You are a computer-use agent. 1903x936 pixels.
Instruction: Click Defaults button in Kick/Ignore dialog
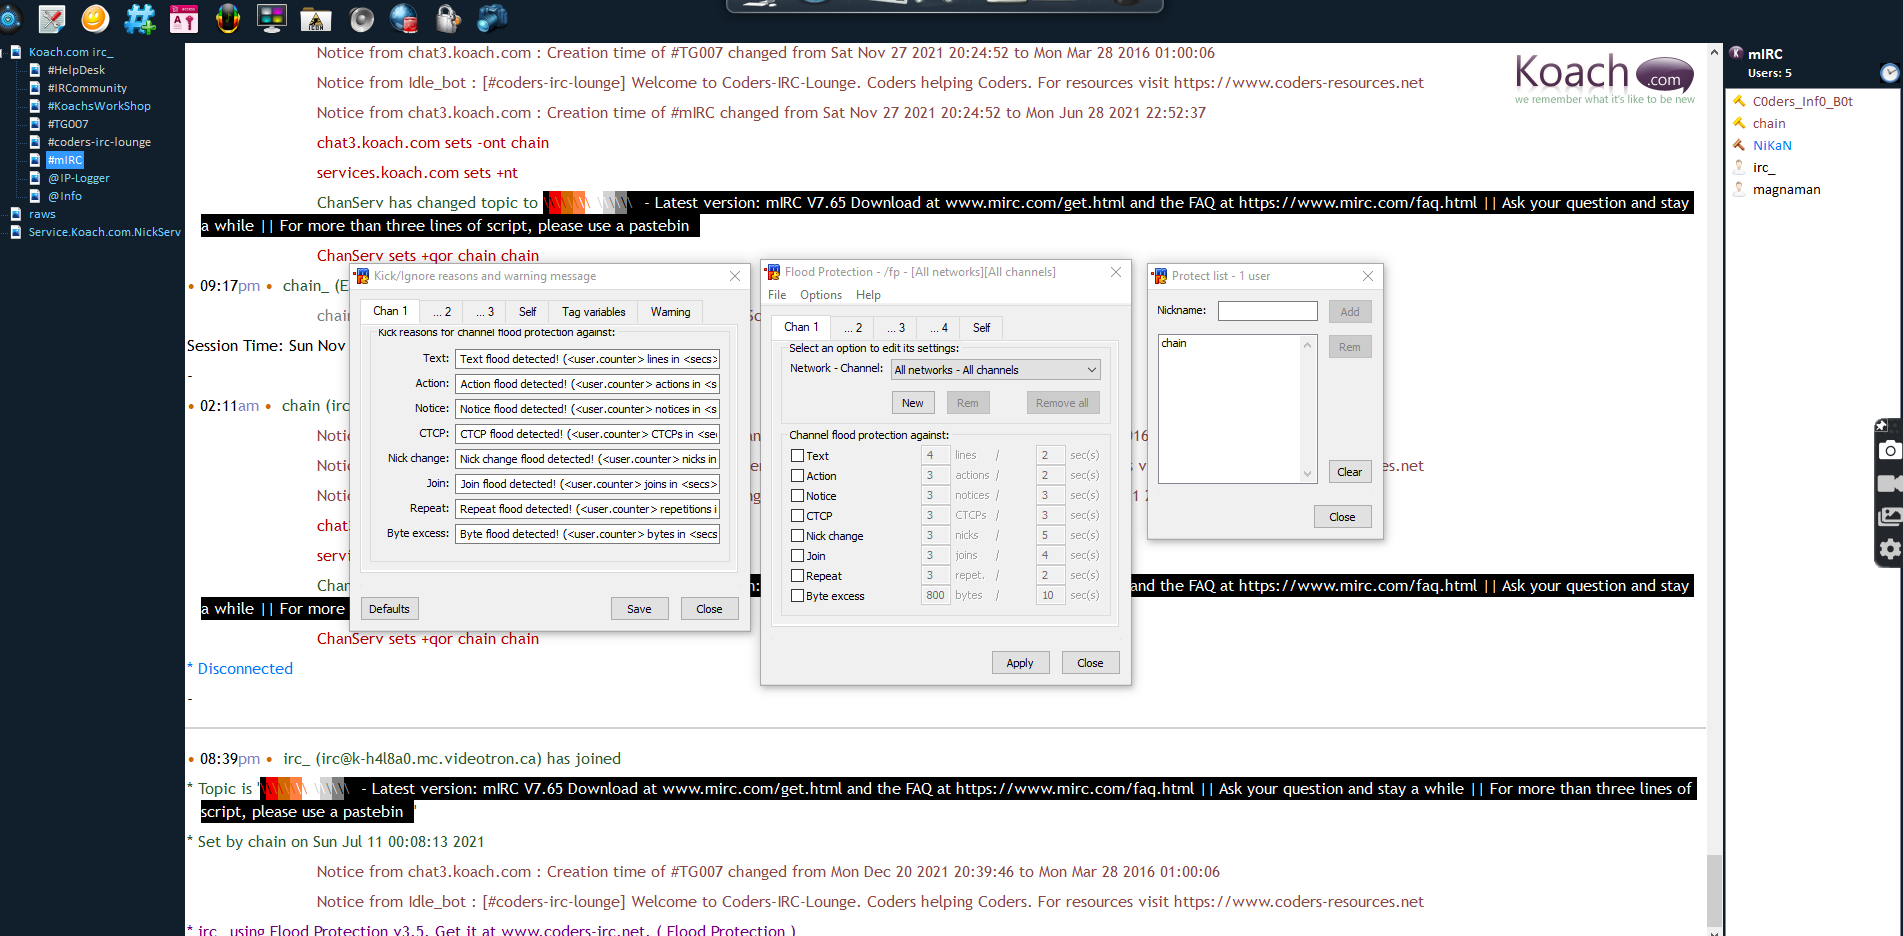coord(389,609)
